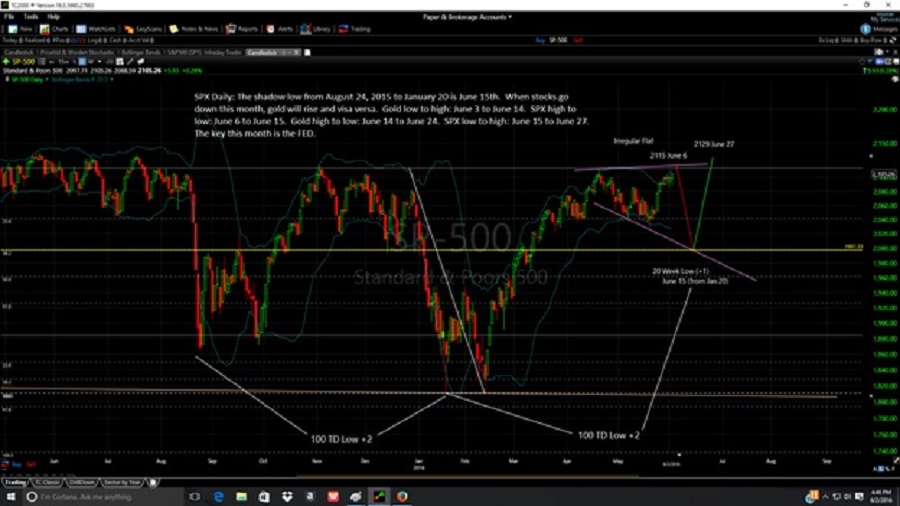Open Reports from the toolbar
This screenshot has width=900, height=506.
242,29
